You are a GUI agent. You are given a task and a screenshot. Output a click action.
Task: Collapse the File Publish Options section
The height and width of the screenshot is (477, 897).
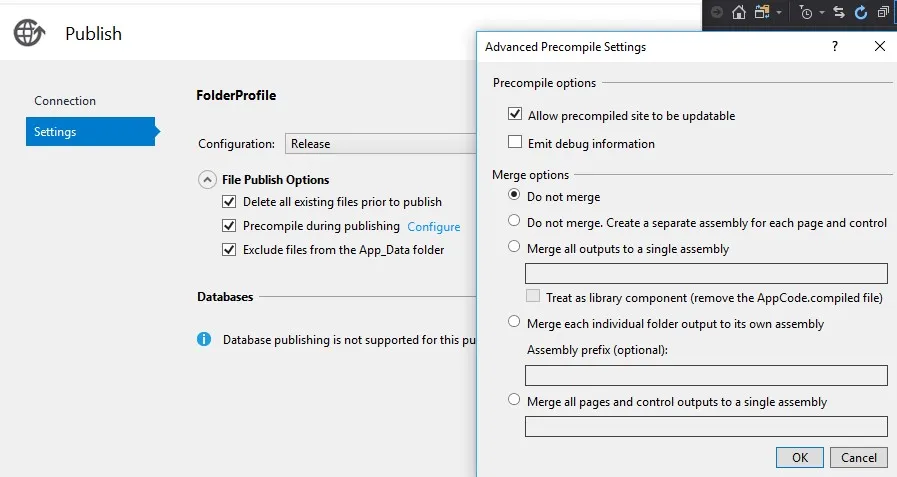tap(207, 180)
